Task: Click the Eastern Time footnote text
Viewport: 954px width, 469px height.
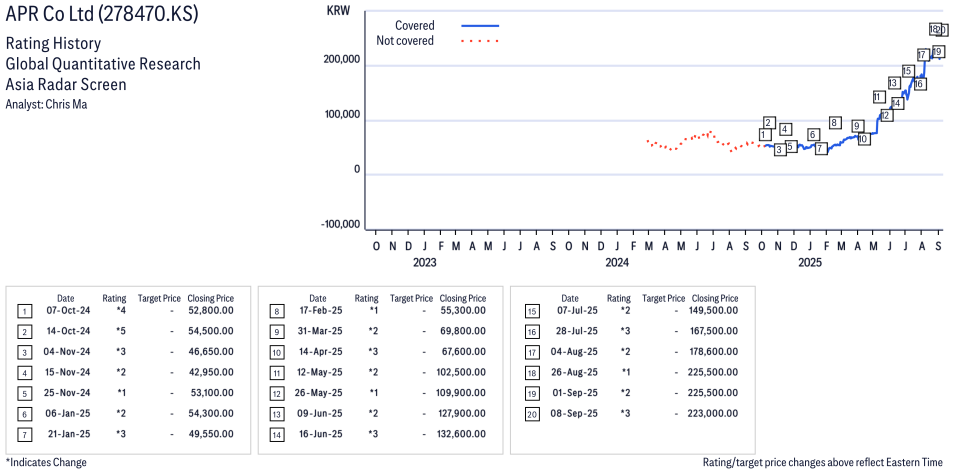Action: coord(825,462)
